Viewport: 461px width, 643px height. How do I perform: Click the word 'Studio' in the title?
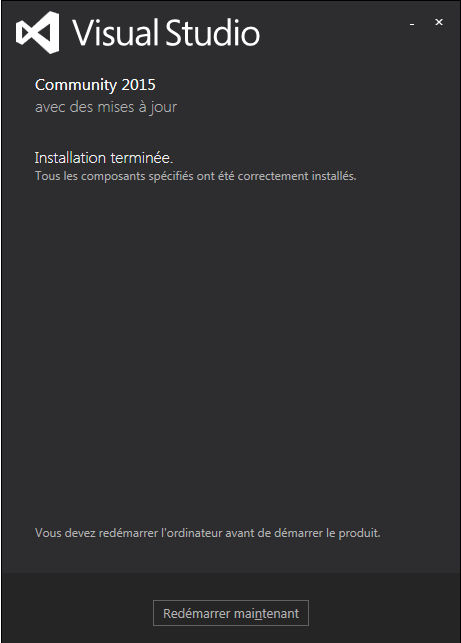coord(213,33)
